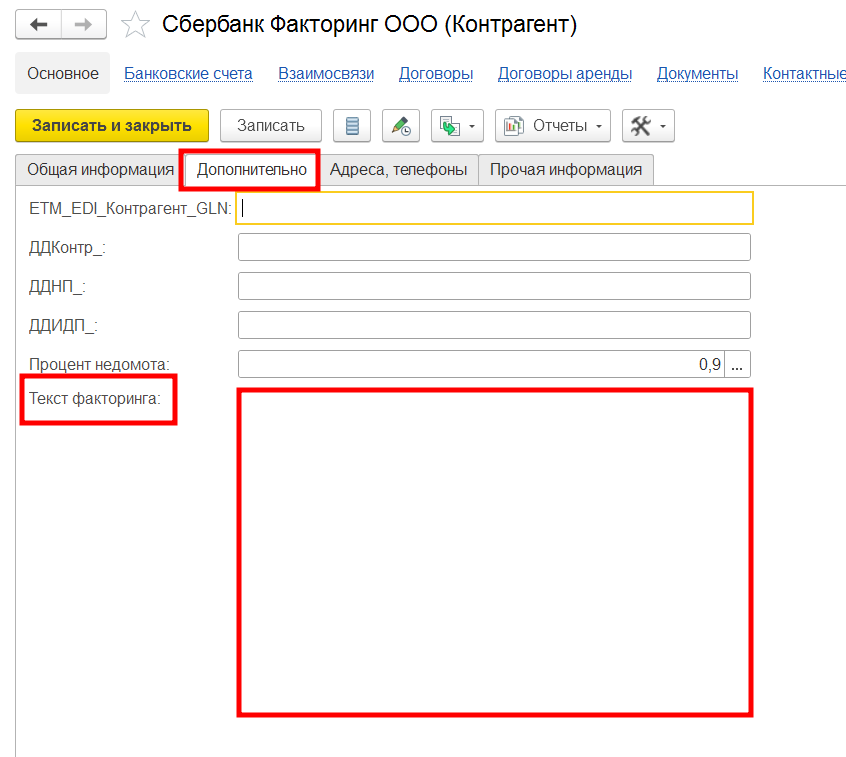
Task: Open the tools wrench and hammer dropdown
Action: [x=648, y=126]
